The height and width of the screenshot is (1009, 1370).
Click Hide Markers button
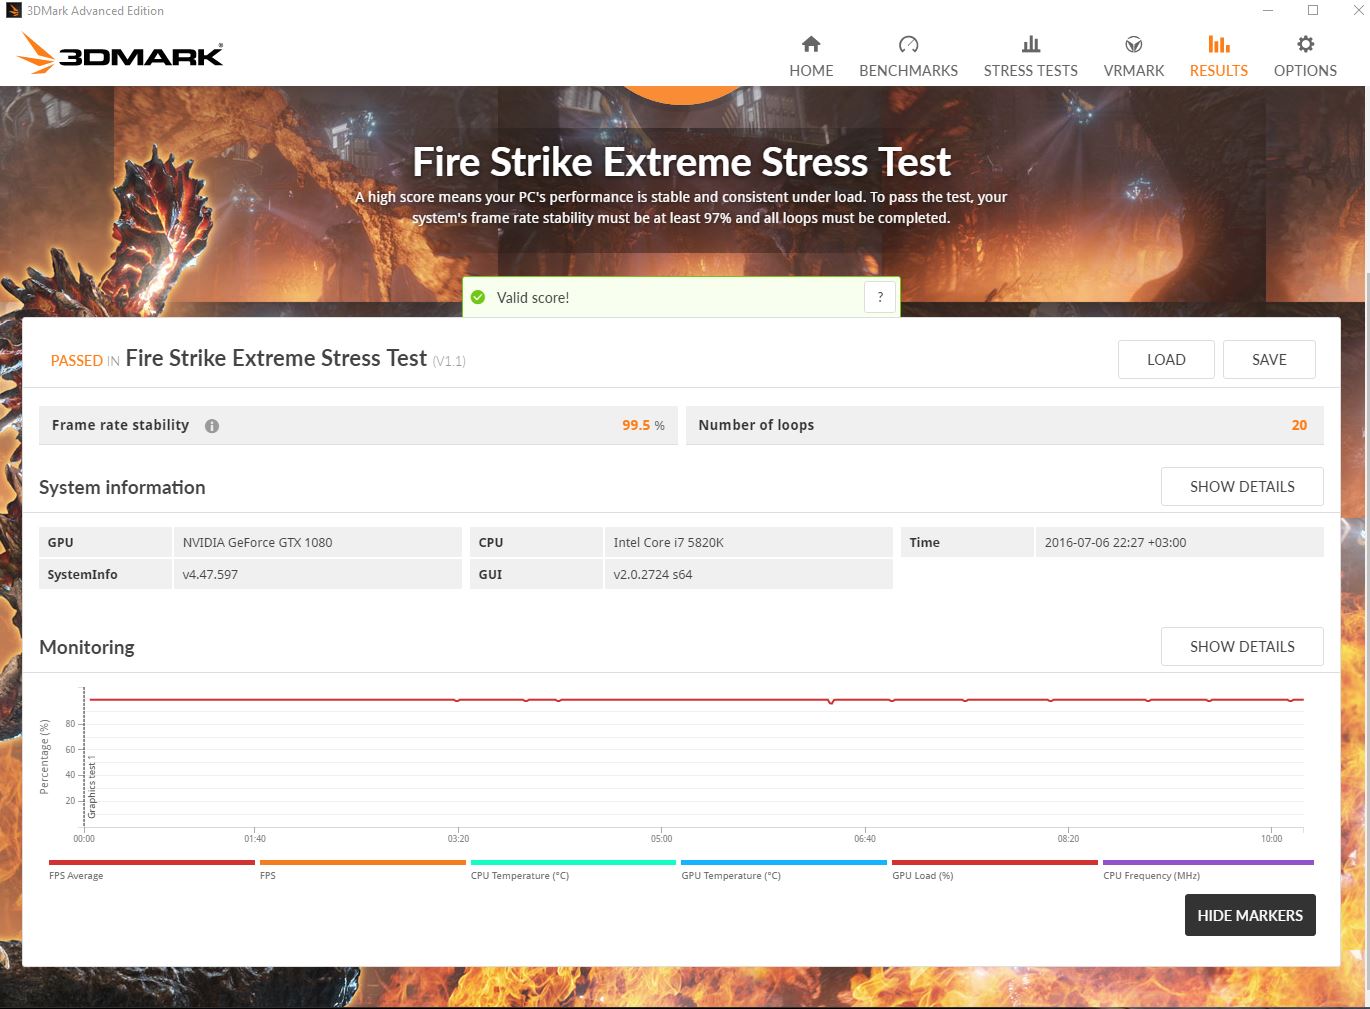pos(1250,915)
